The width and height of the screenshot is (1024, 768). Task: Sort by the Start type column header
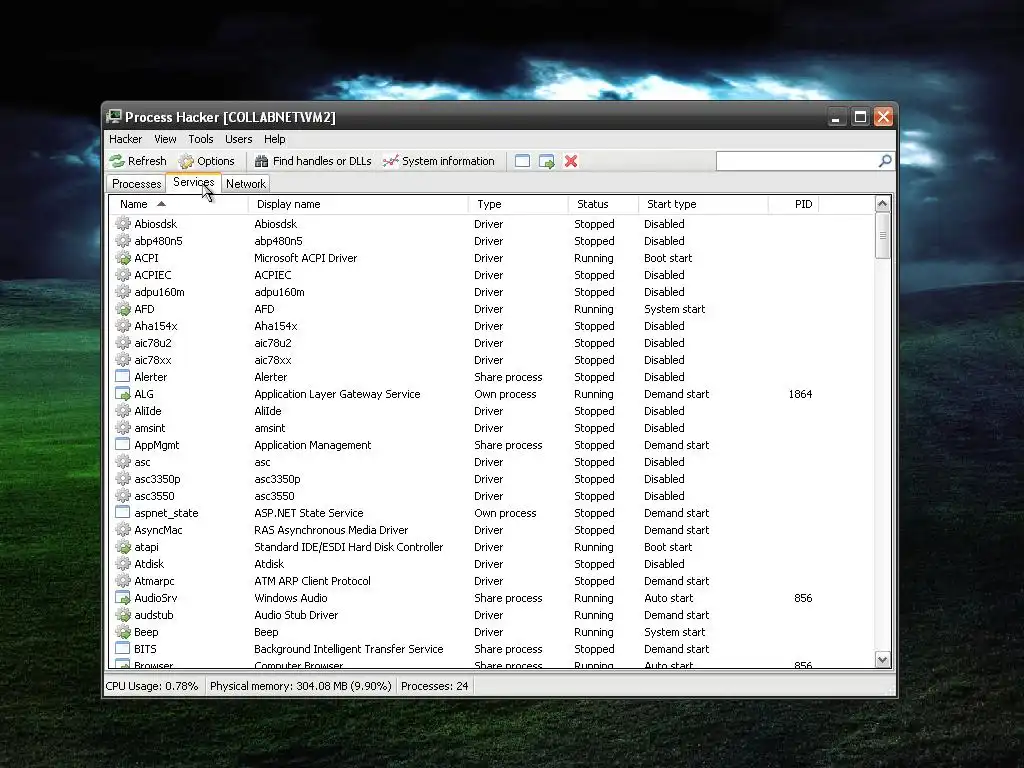pyautogui.click(x=703, y=204)
